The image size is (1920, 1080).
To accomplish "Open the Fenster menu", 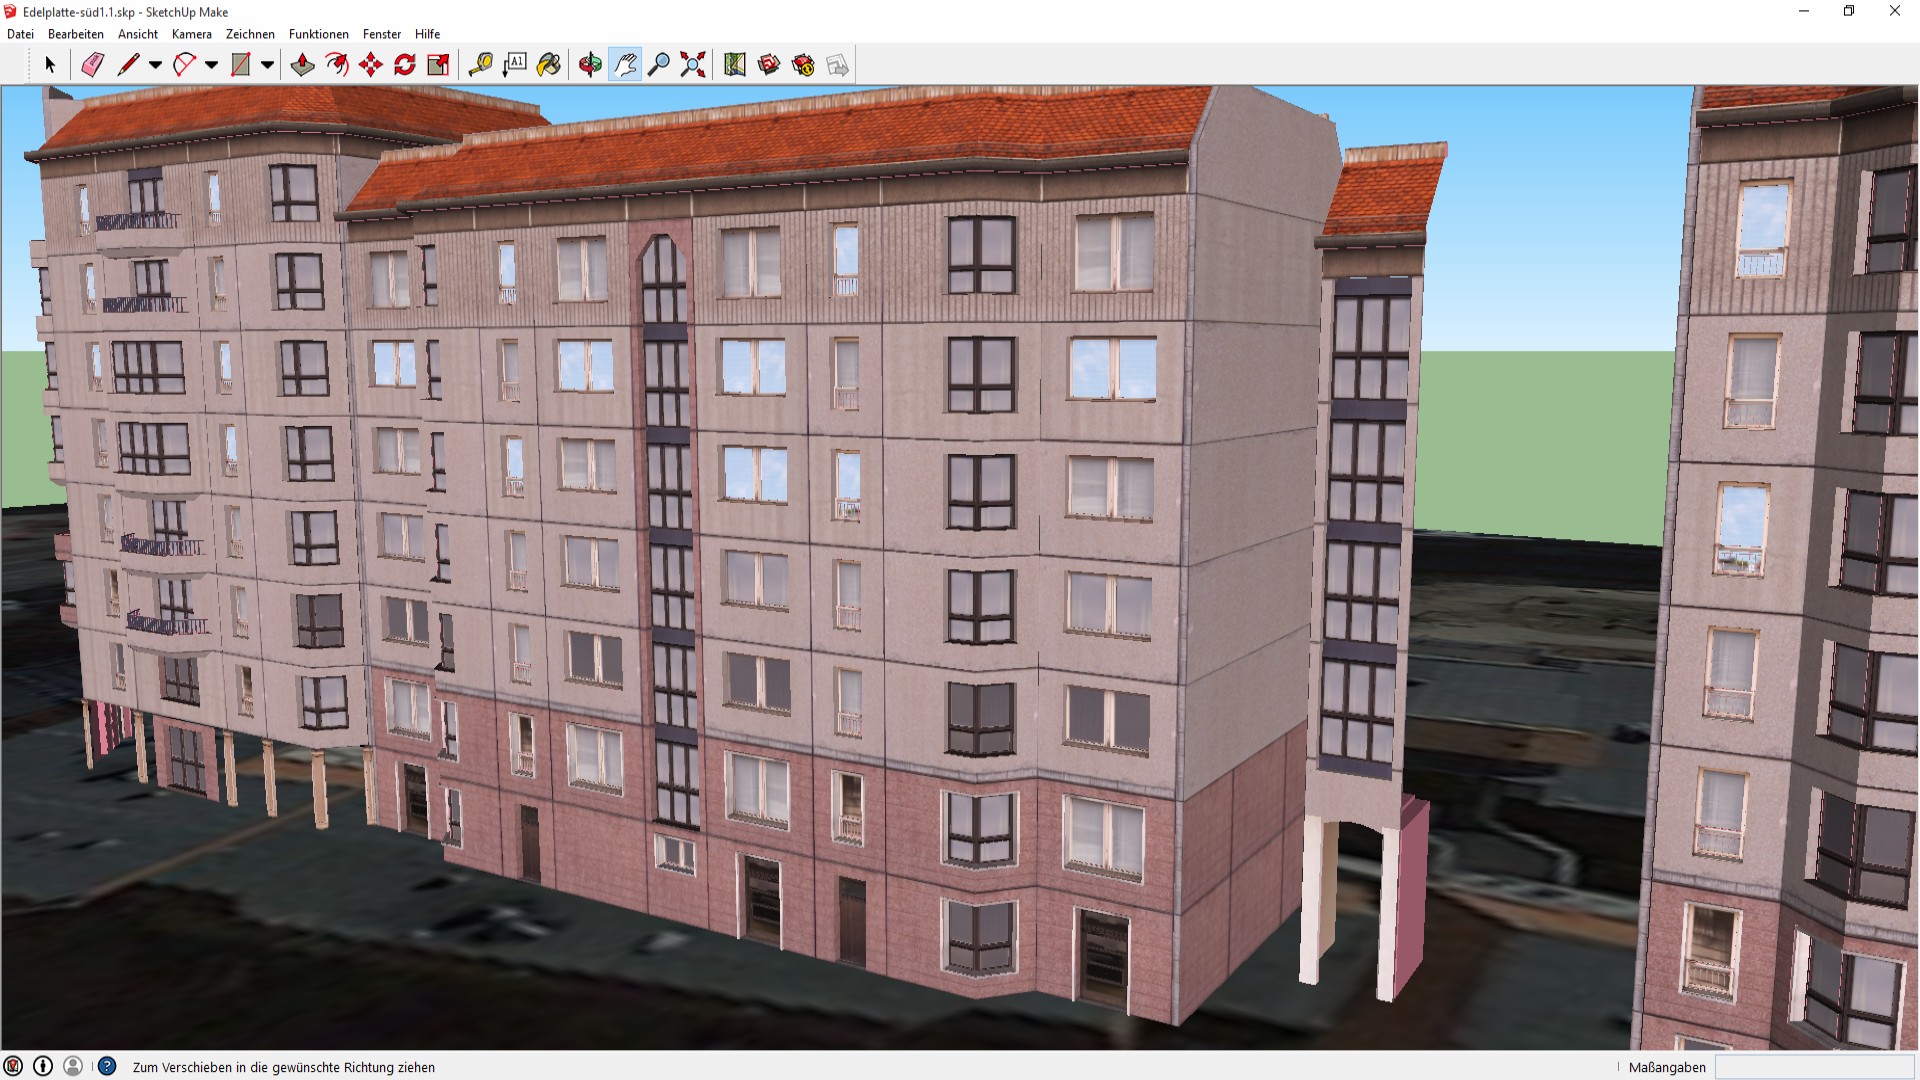I will (x=381, y=34).
